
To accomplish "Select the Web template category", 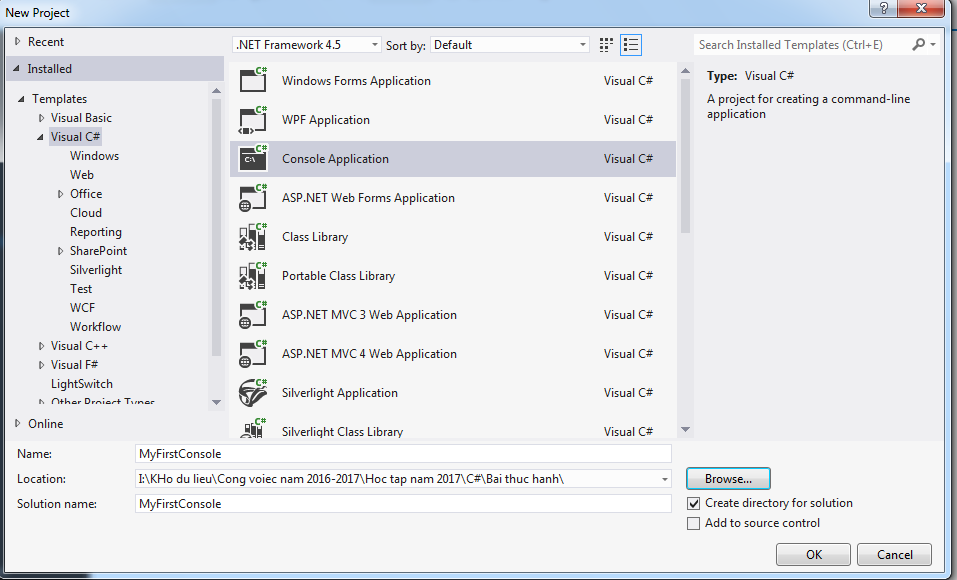I will 82,175.
